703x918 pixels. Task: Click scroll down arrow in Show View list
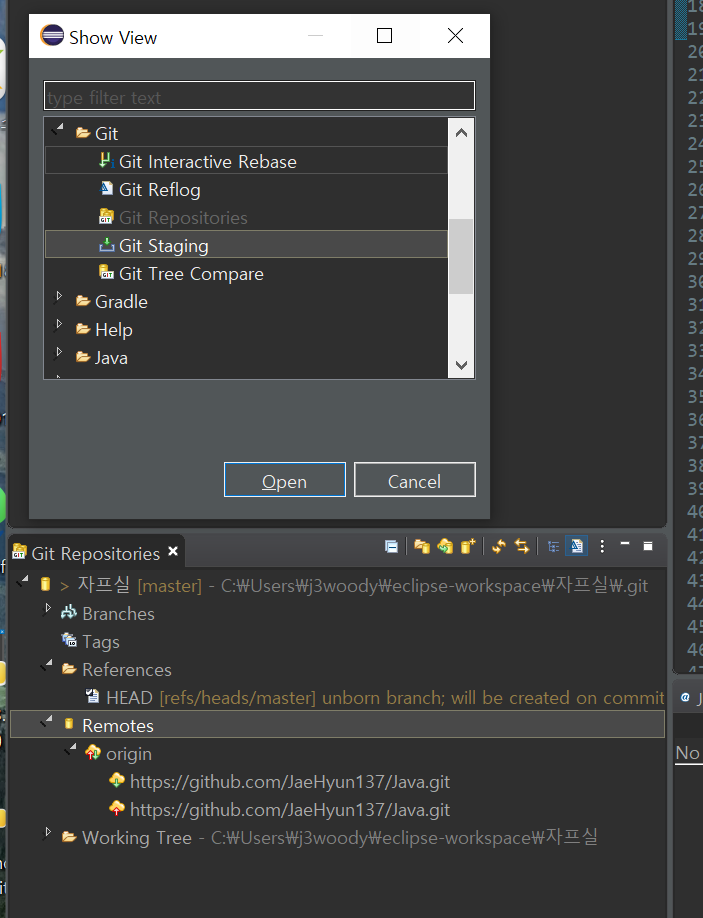click(461, 365)
